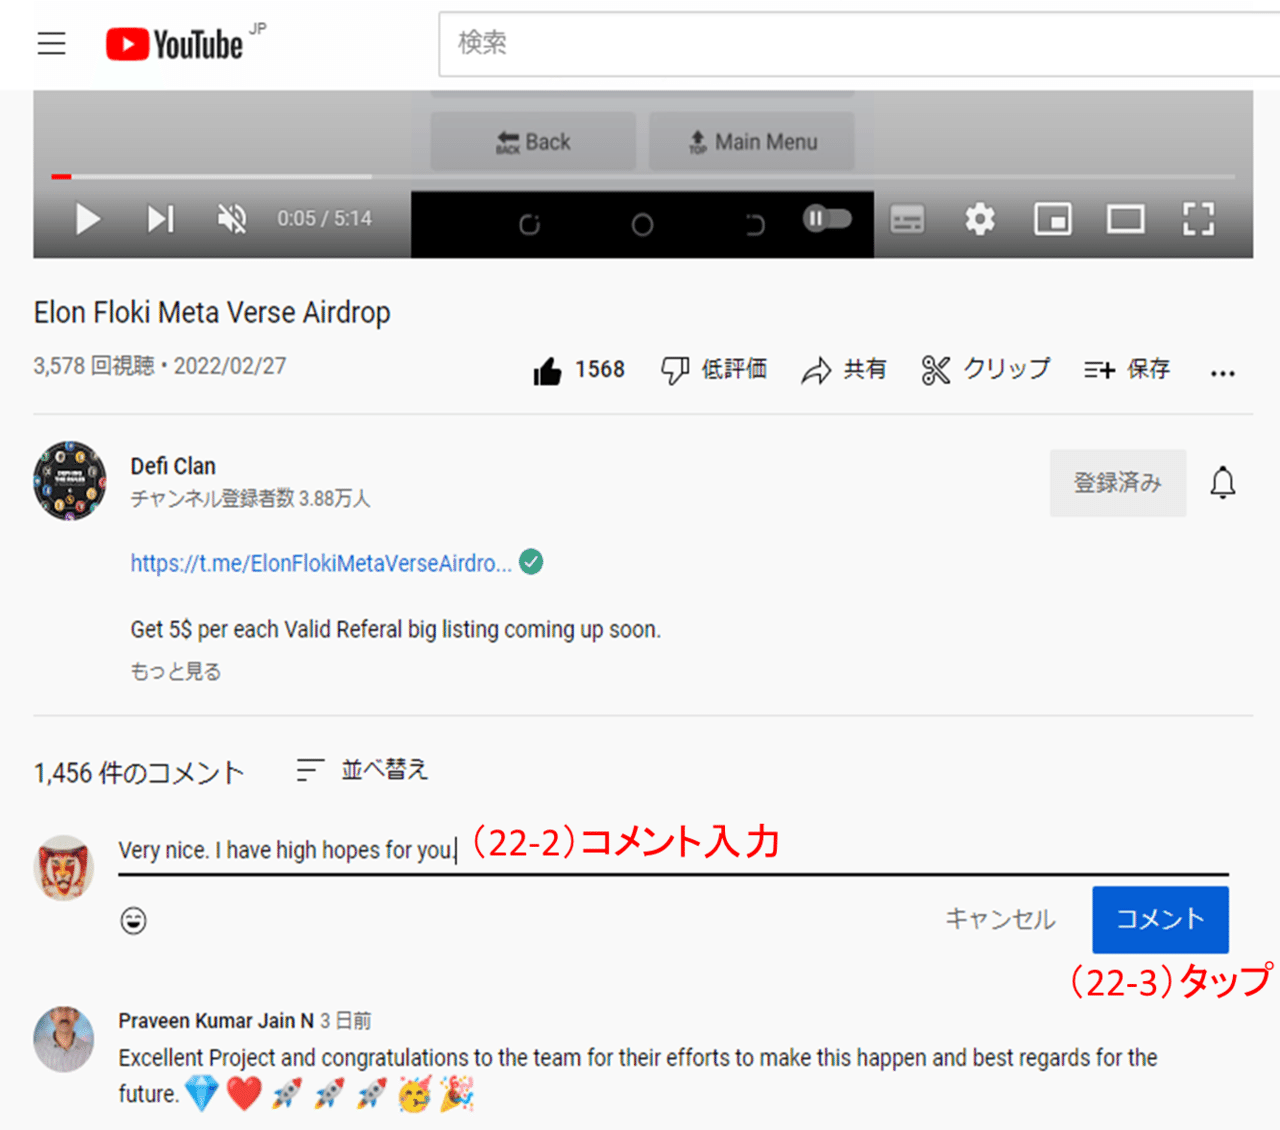Share the video (共有)
The image size is (1280, 1130).
tap(844, 370)
